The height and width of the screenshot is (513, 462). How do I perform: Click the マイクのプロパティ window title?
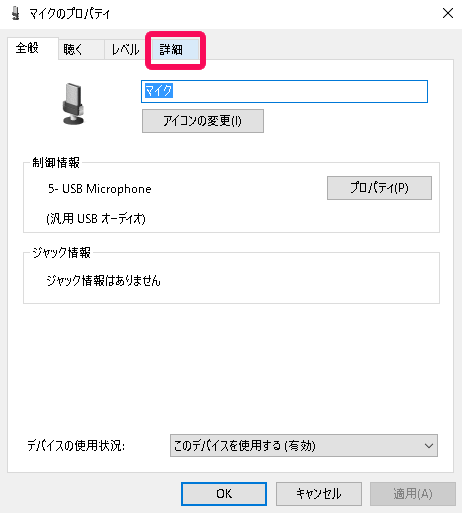[69, 14]
